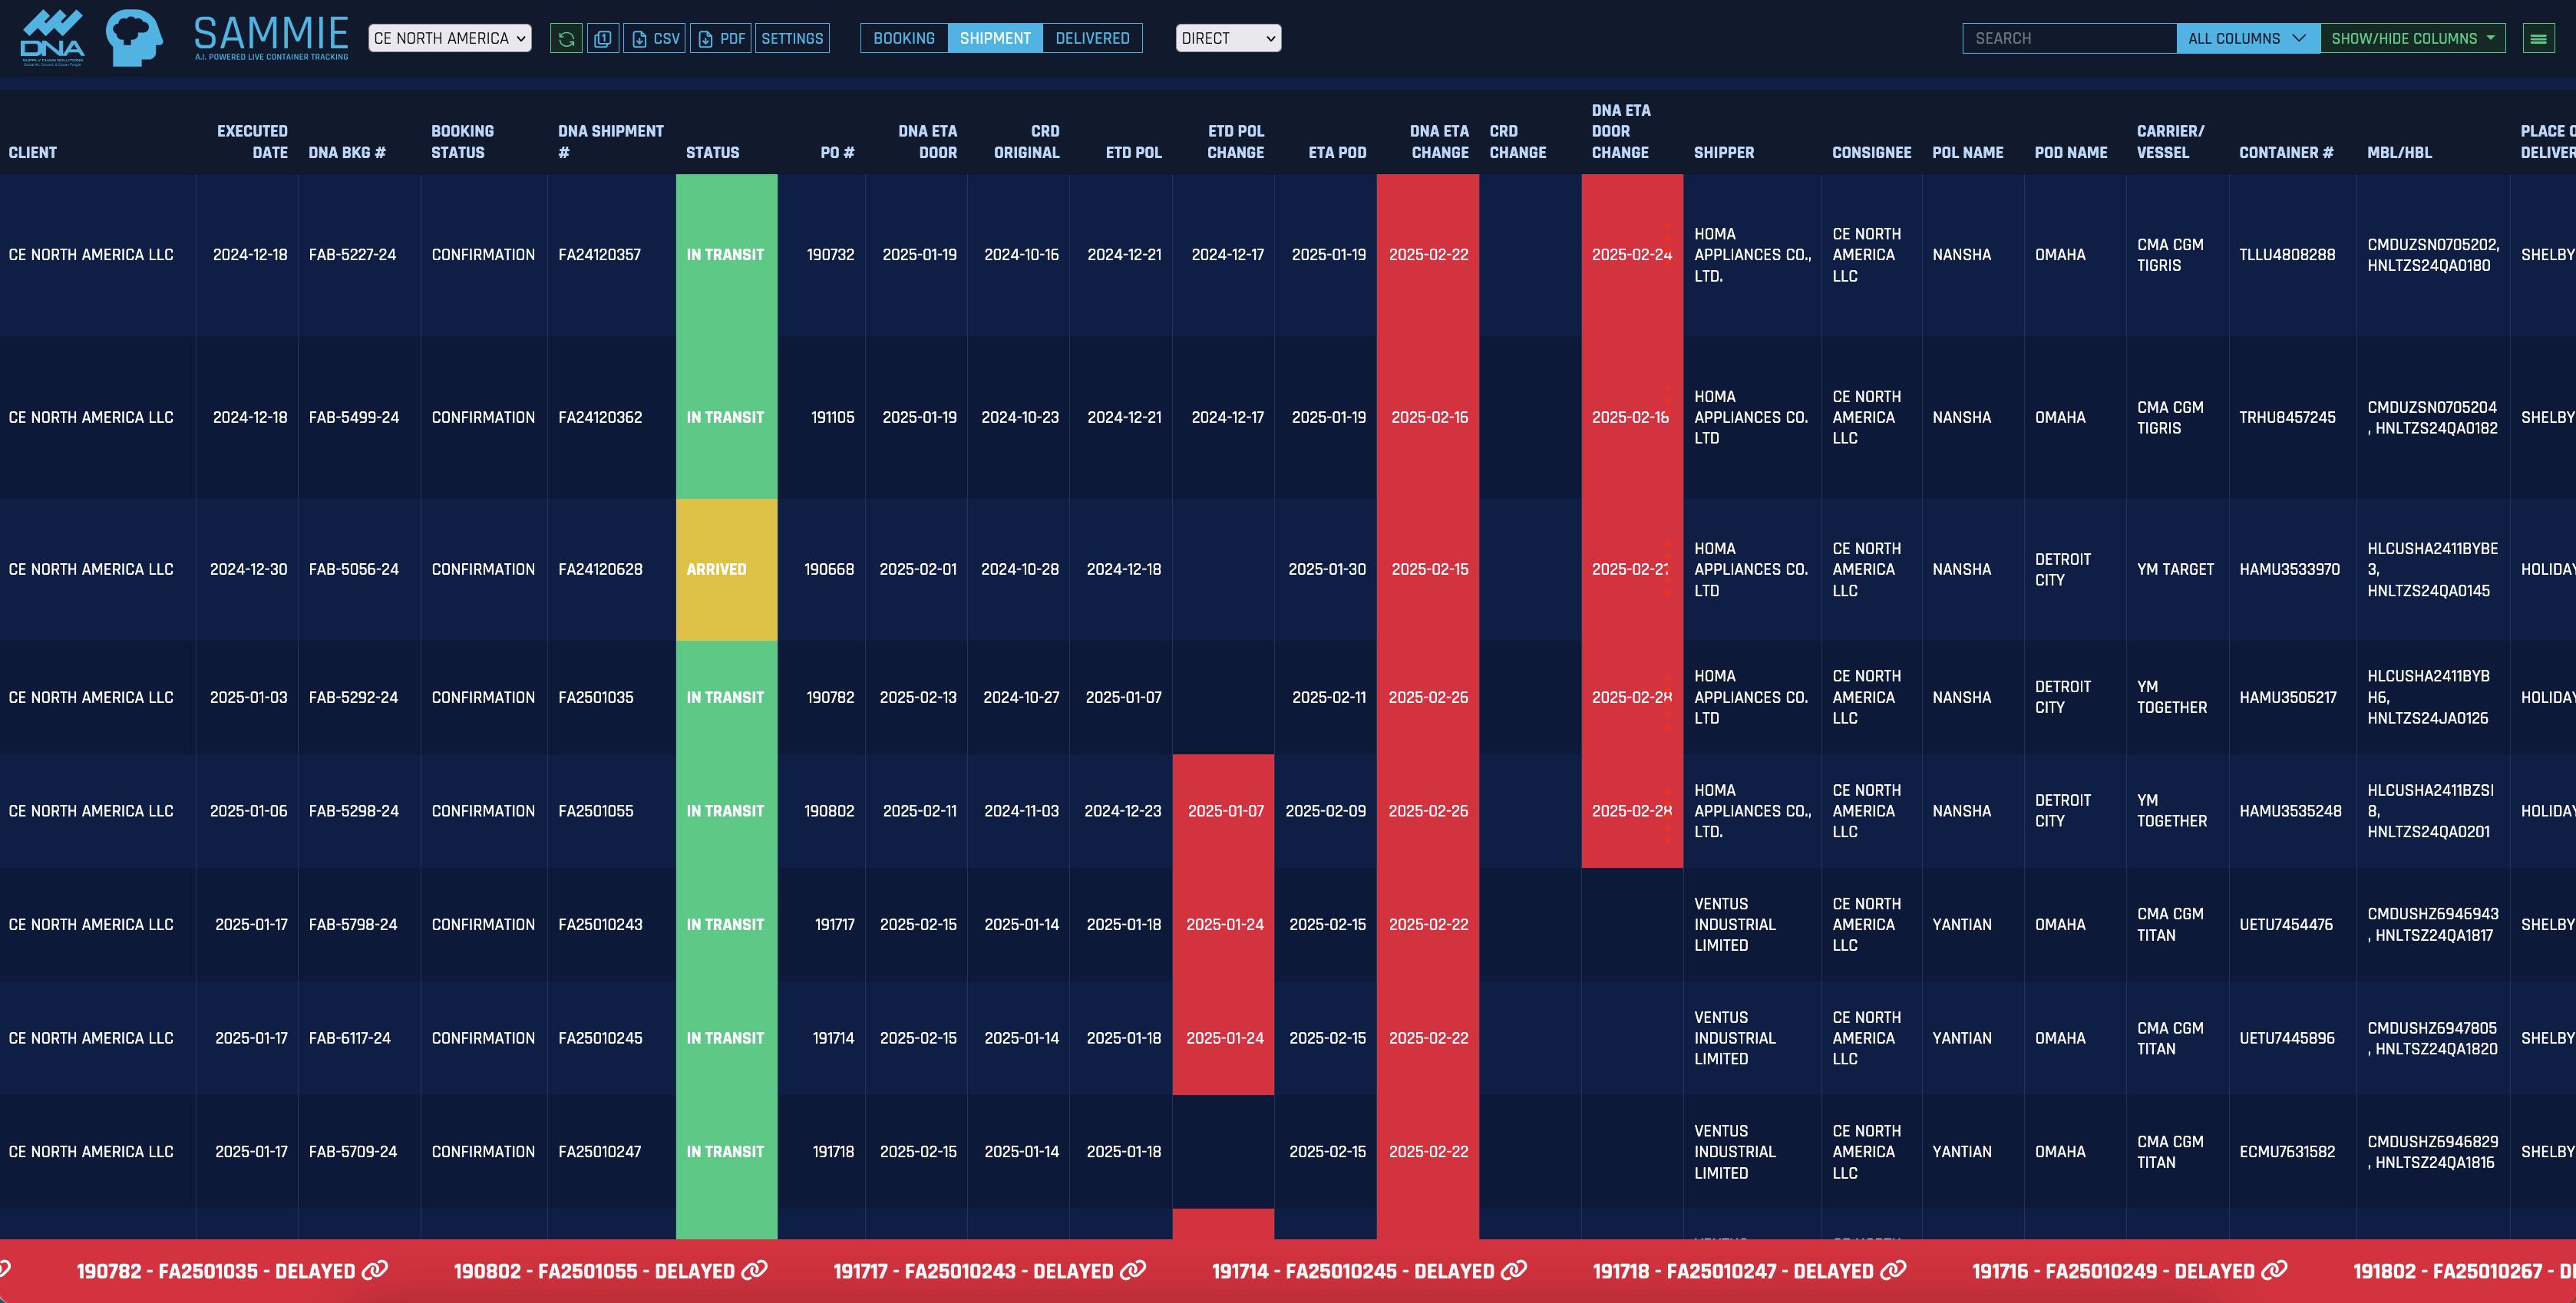Export table as CSV
Image resolution: width=2576 pixels, height=1303 pixels.
coord(655,38)
